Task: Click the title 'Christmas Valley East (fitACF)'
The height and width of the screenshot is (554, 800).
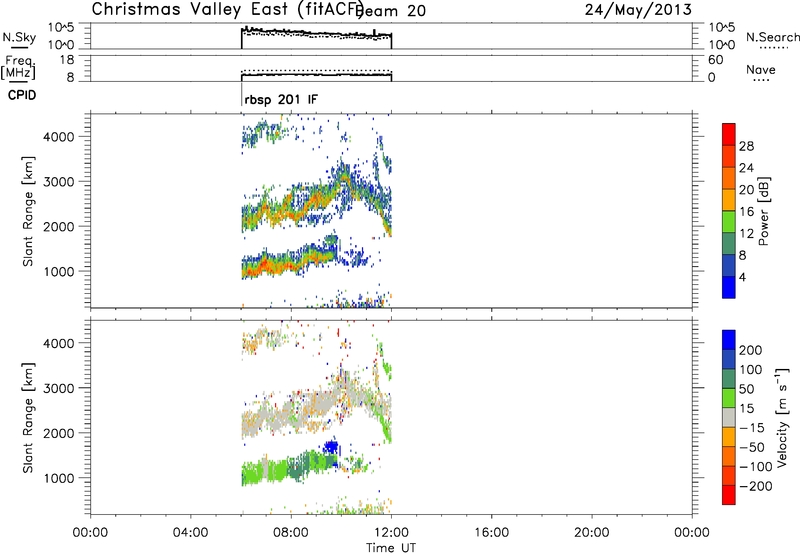Action: coord(228,9)
